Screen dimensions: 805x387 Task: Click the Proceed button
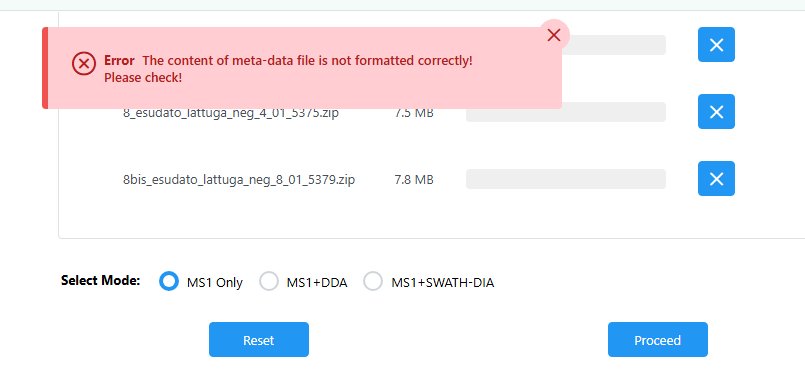point(658,340)
